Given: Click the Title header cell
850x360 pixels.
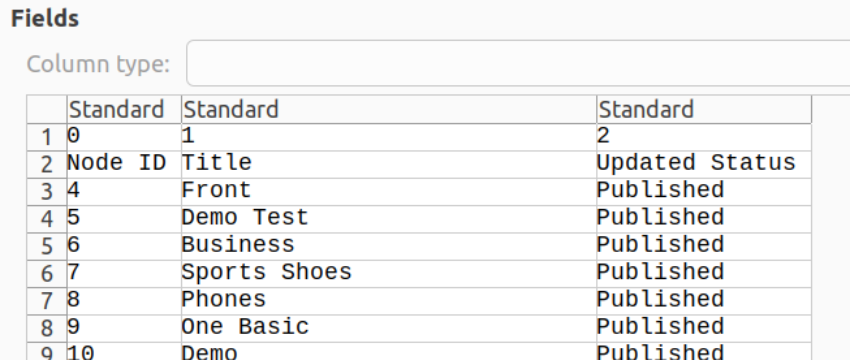Looking at the screenshot, I should [x=389, y=164].
